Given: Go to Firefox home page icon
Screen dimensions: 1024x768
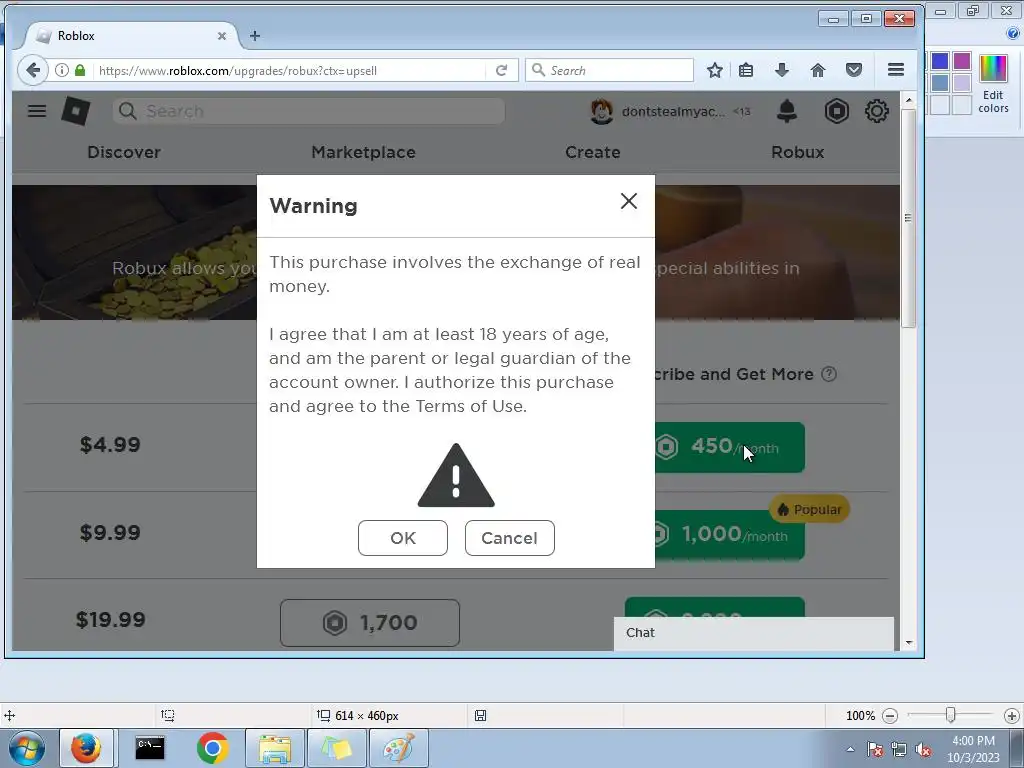Looking at the screenshot, I should point(818,70).
